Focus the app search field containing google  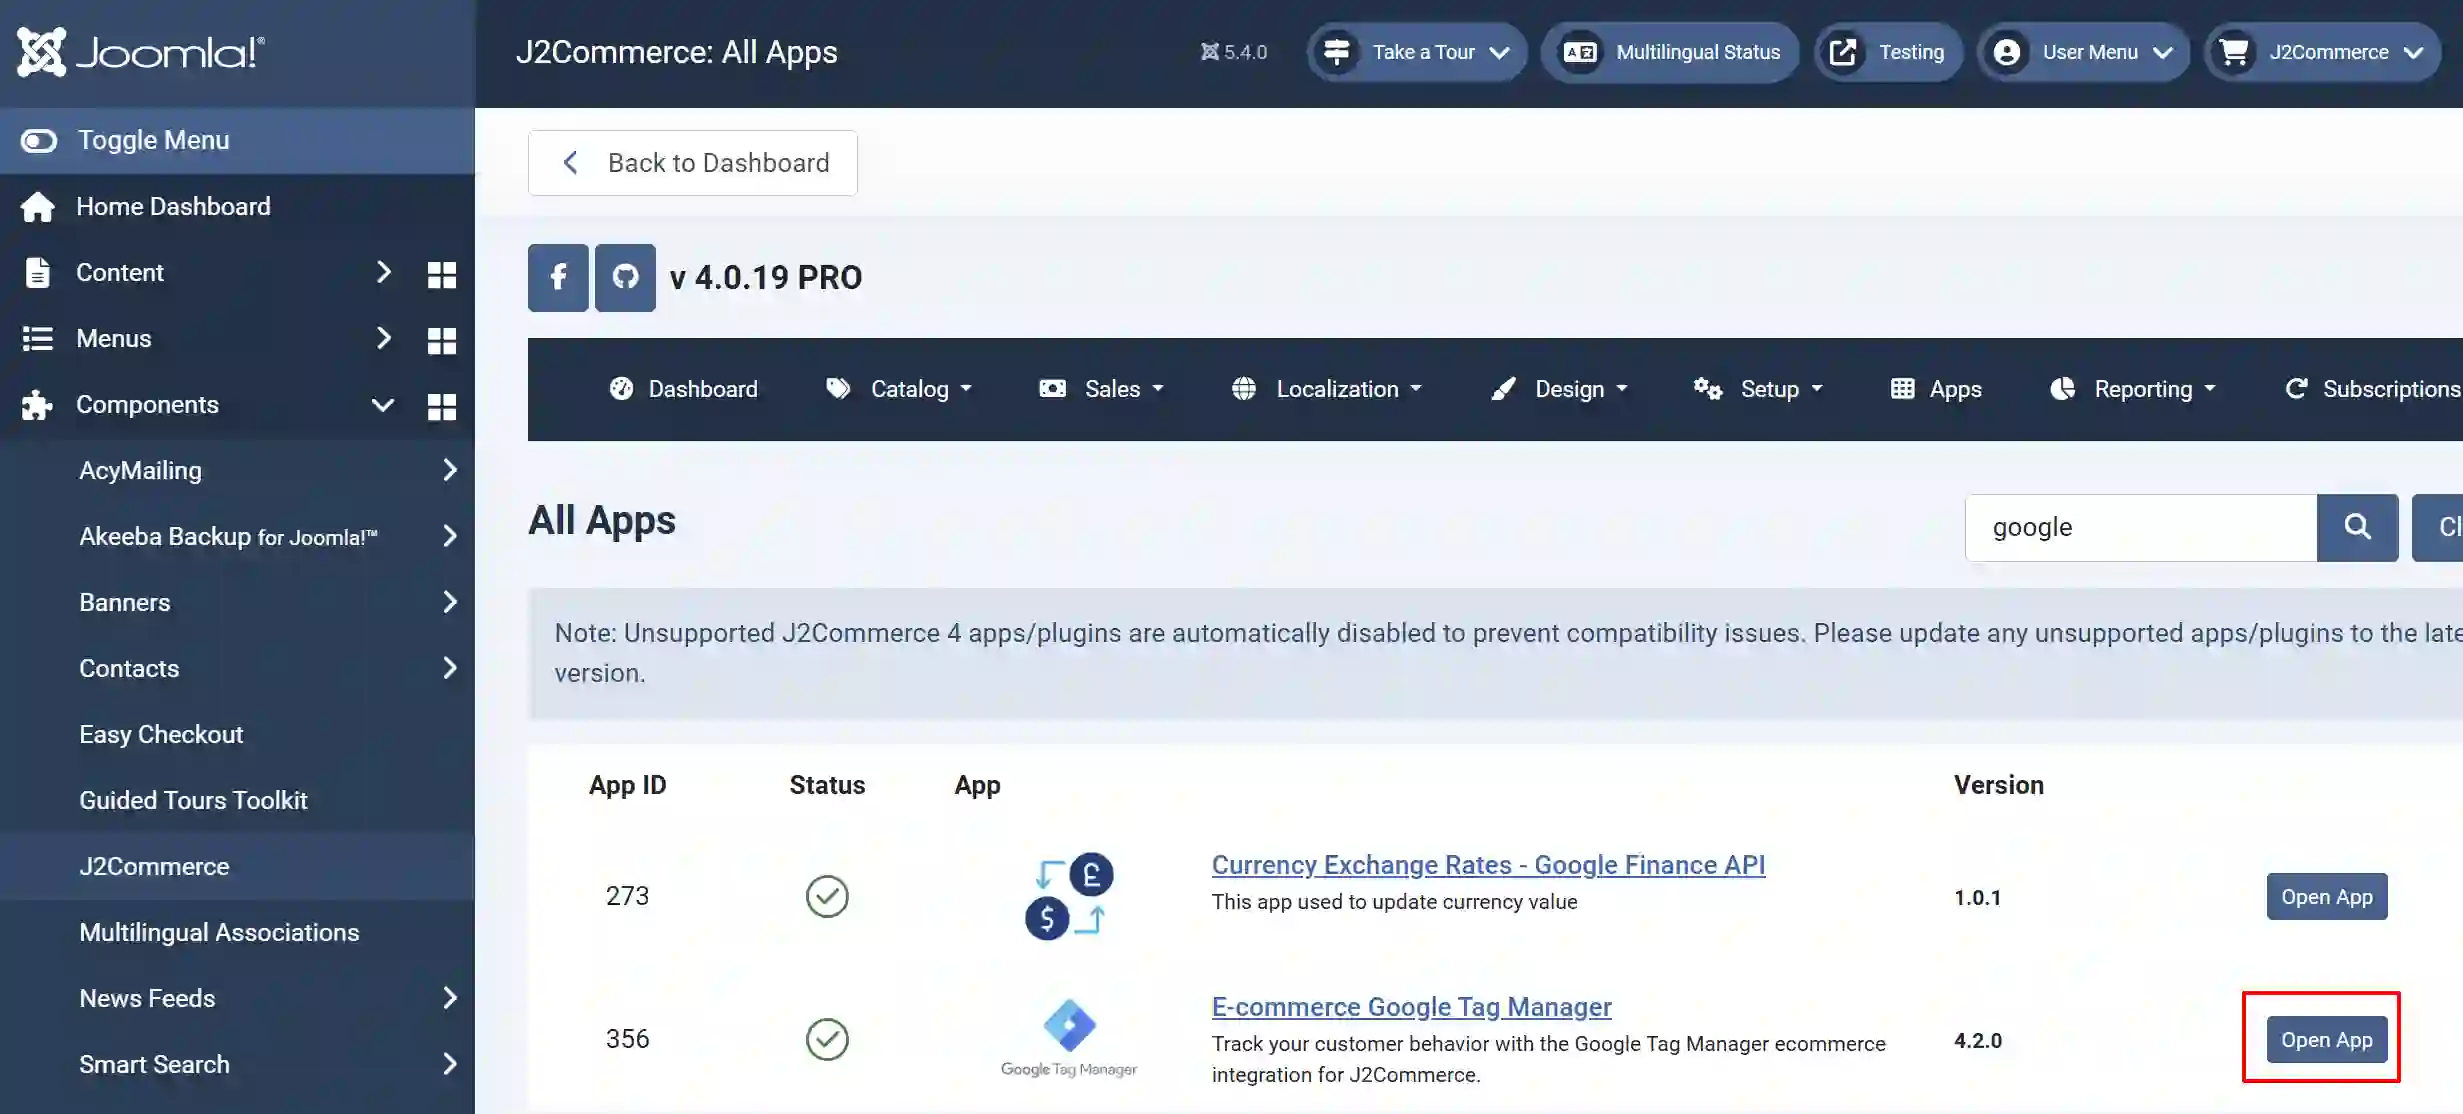(2141, 527)
